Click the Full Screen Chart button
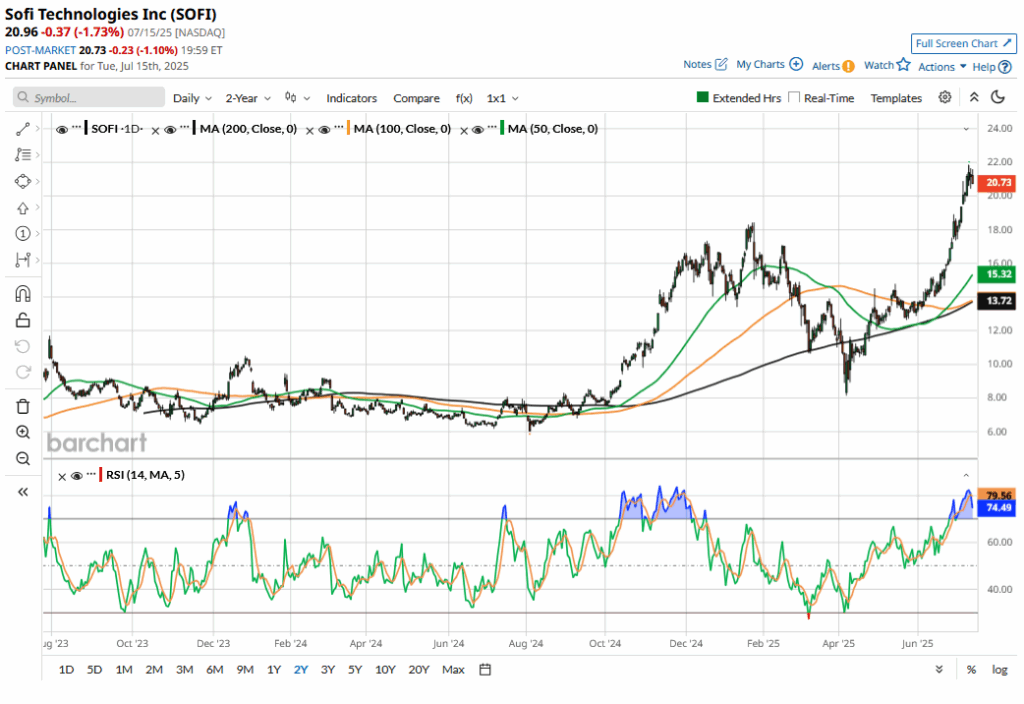This screenshot has height=704, width=1024. (963, 44)
